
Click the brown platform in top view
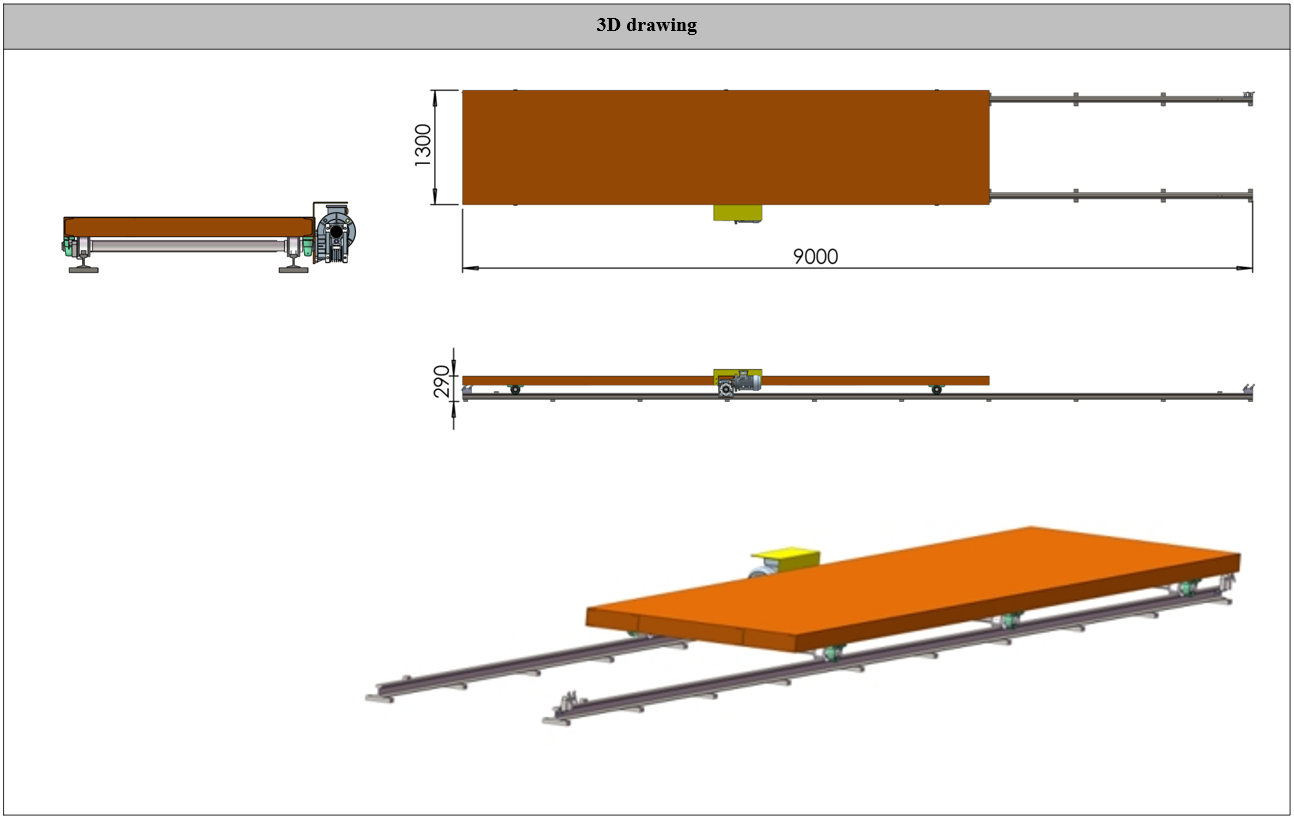(725, 147)
